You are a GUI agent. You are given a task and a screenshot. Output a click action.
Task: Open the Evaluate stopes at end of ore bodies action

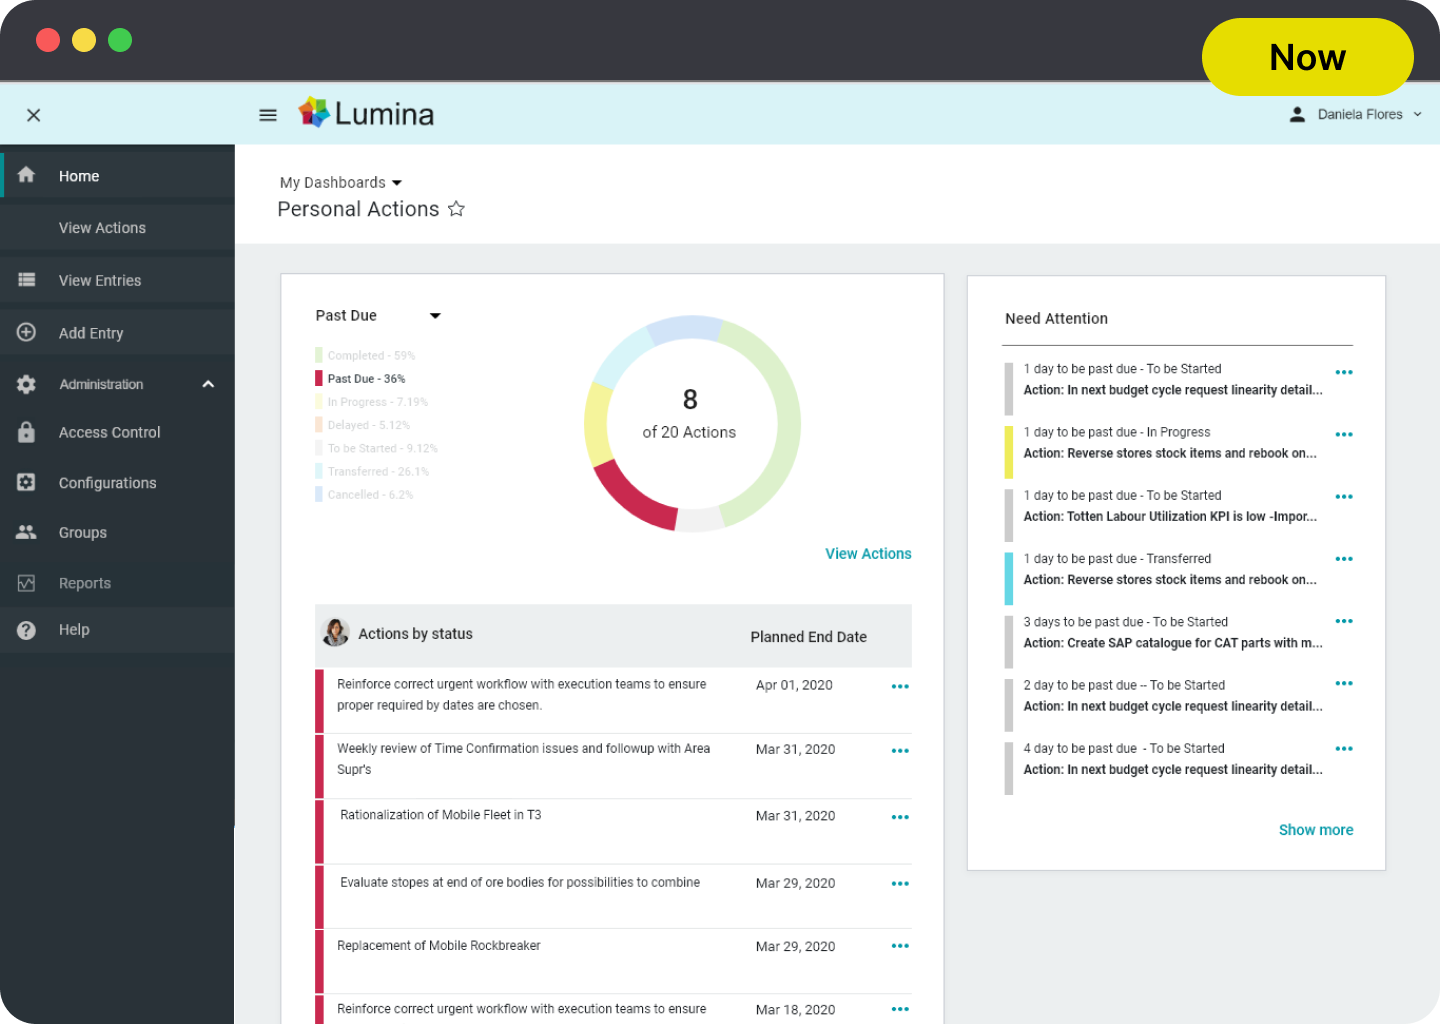coord(520,882)
